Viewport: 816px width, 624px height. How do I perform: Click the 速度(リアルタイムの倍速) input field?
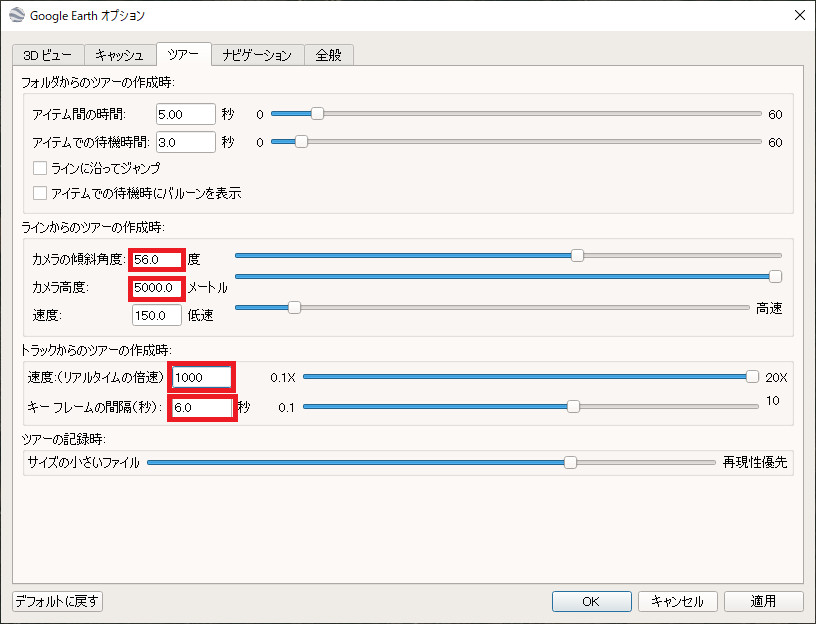coord(201,377)
